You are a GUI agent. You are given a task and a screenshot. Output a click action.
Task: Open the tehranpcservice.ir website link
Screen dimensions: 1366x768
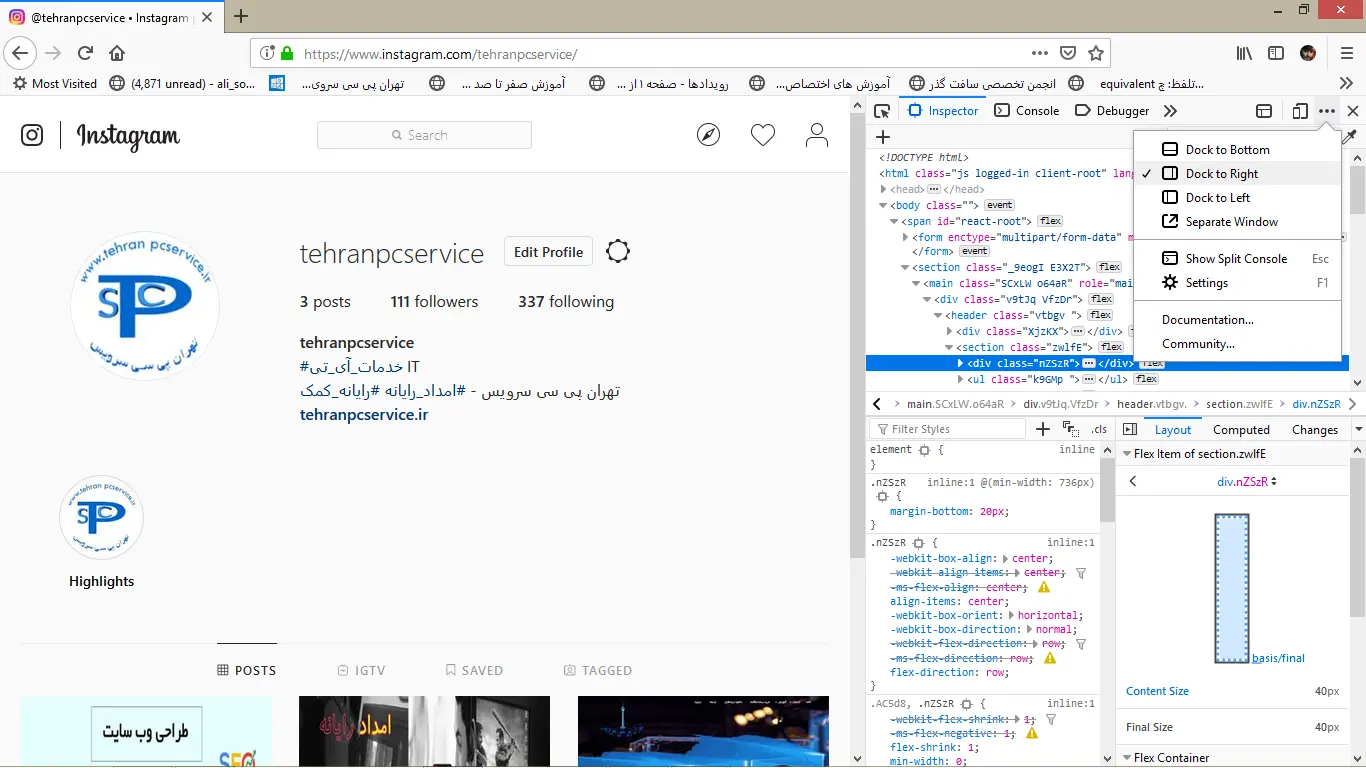point(364,414)
